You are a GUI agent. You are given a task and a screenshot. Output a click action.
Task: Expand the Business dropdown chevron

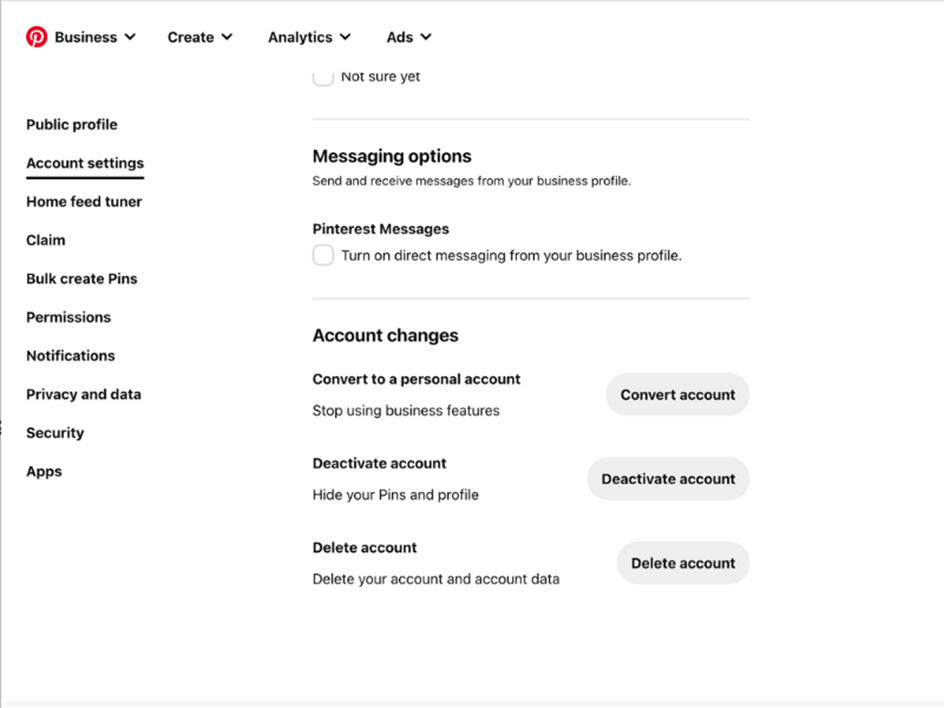coord(130,37)
